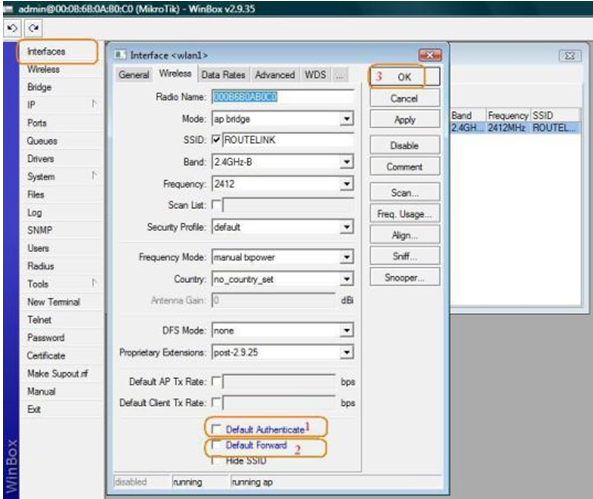Close the background interface list window

570,56
